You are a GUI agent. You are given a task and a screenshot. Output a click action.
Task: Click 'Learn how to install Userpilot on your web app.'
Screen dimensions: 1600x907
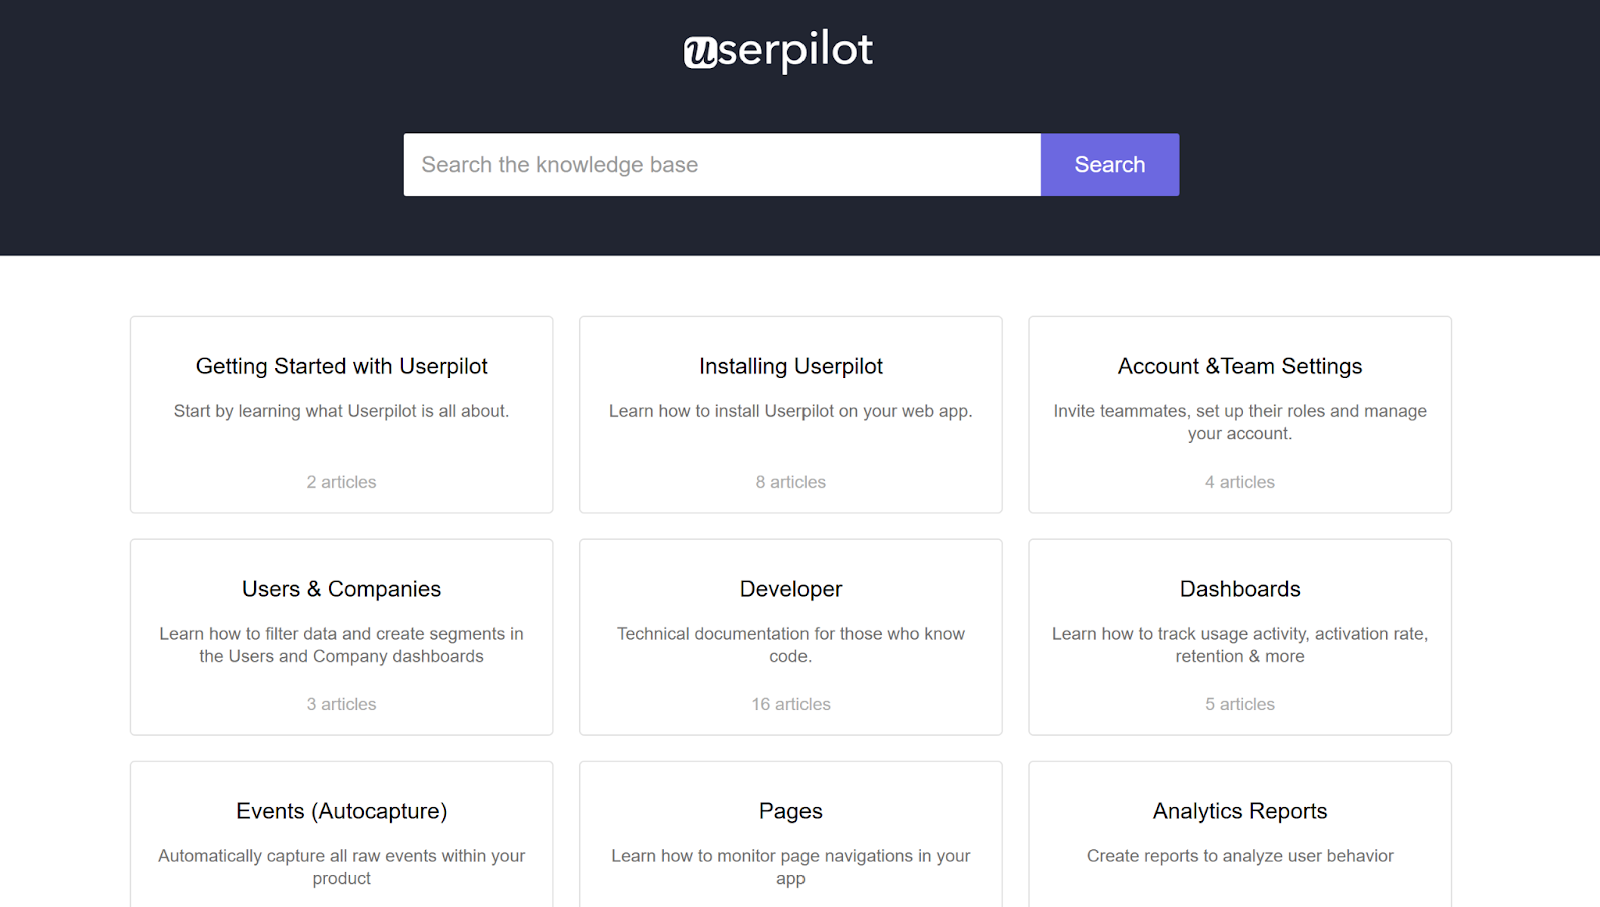coord(791,411)
